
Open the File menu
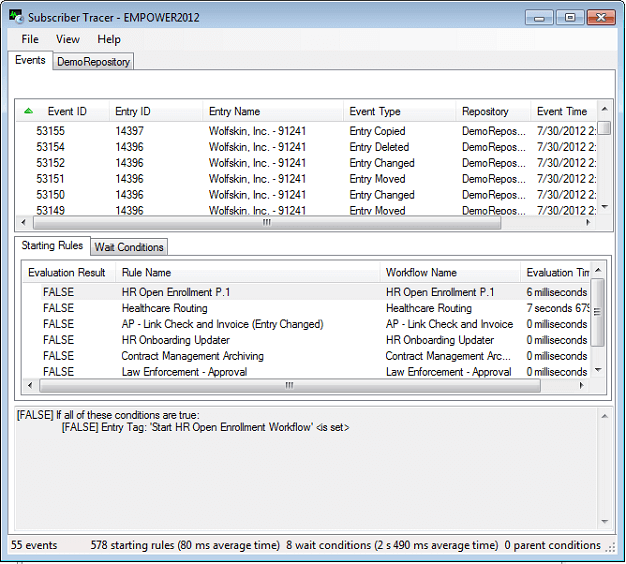tap(30, 39)
